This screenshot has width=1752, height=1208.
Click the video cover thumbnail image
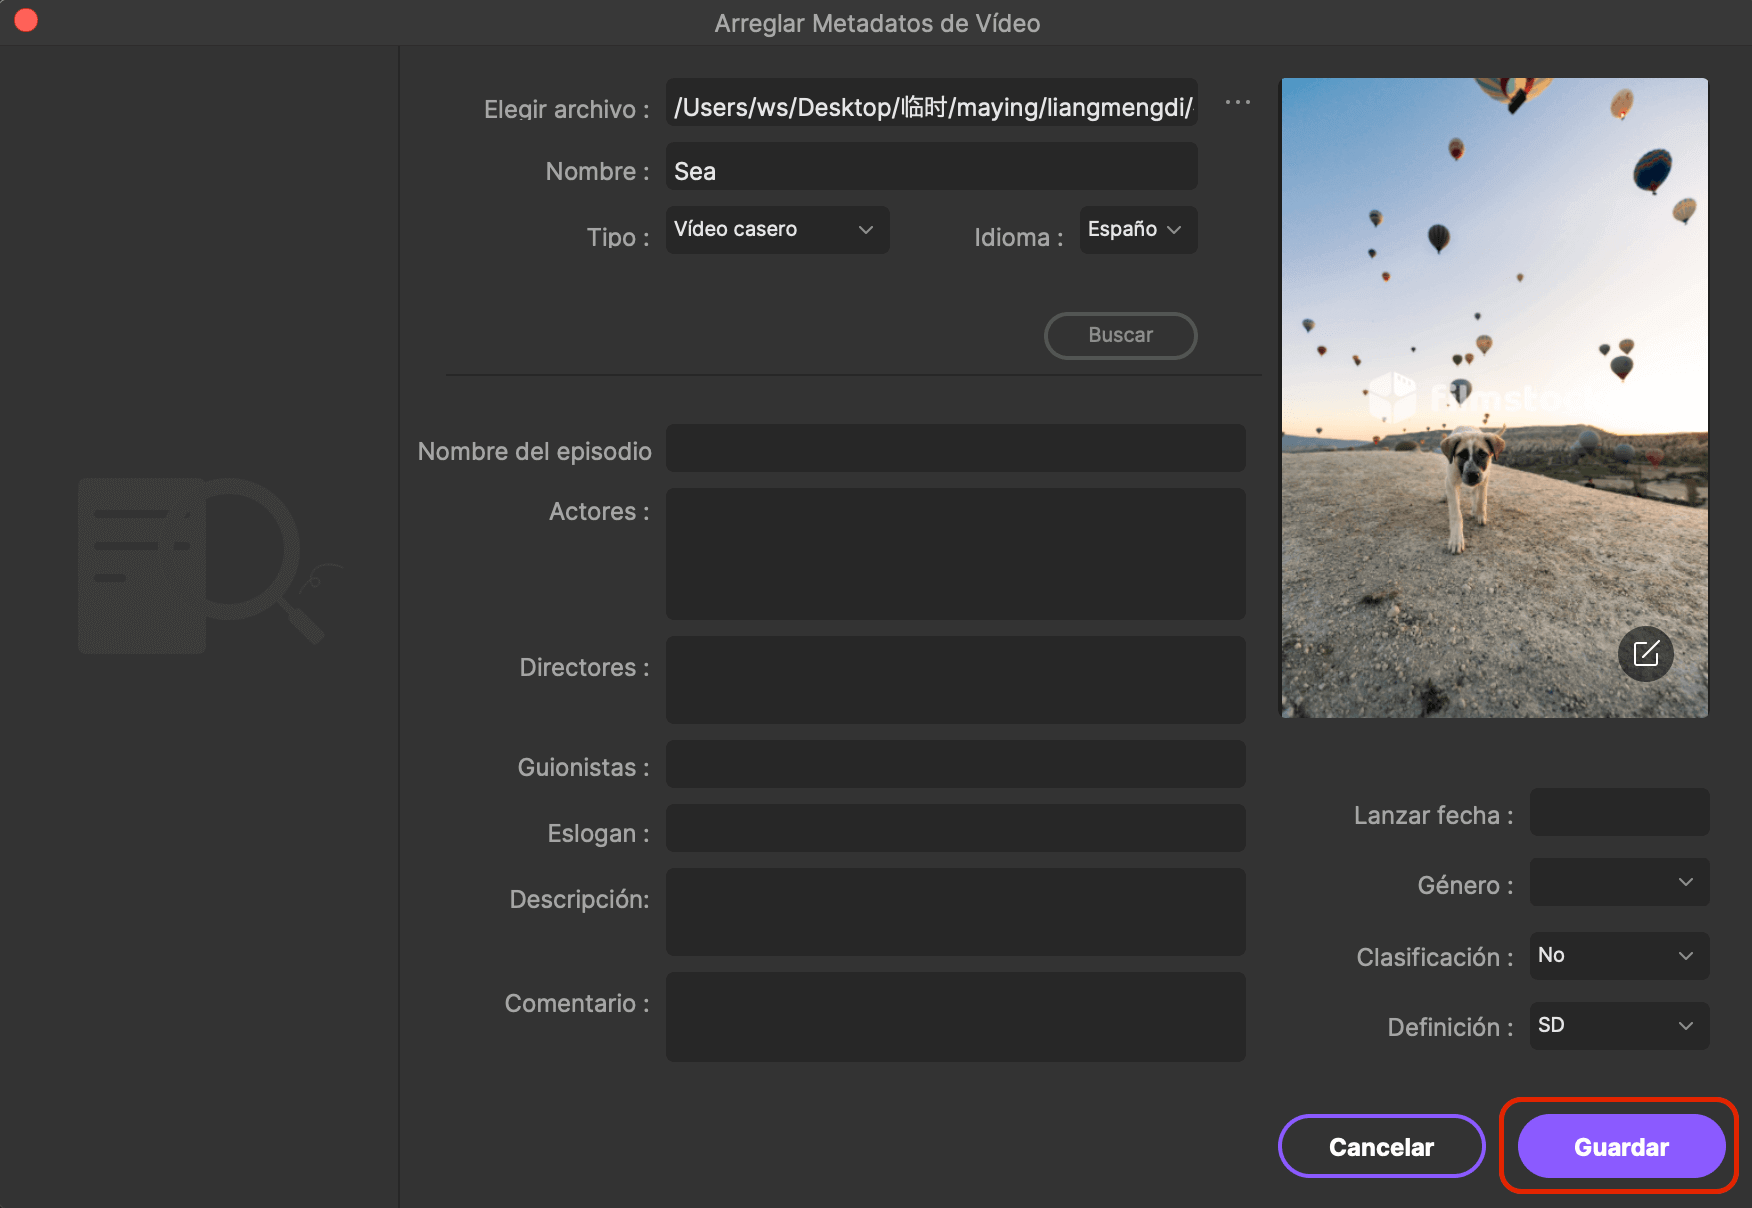pos(1494,397)
